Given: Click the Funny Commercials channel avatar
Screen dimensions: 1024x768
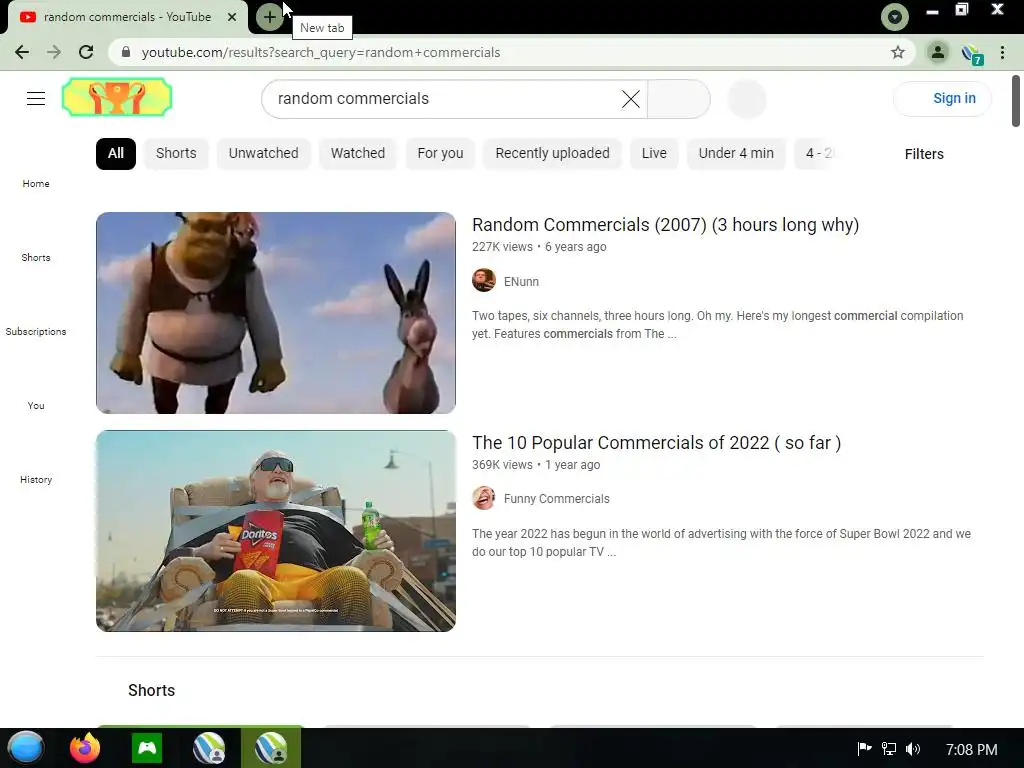Looking at the screenshot, I should pos(484,498).
